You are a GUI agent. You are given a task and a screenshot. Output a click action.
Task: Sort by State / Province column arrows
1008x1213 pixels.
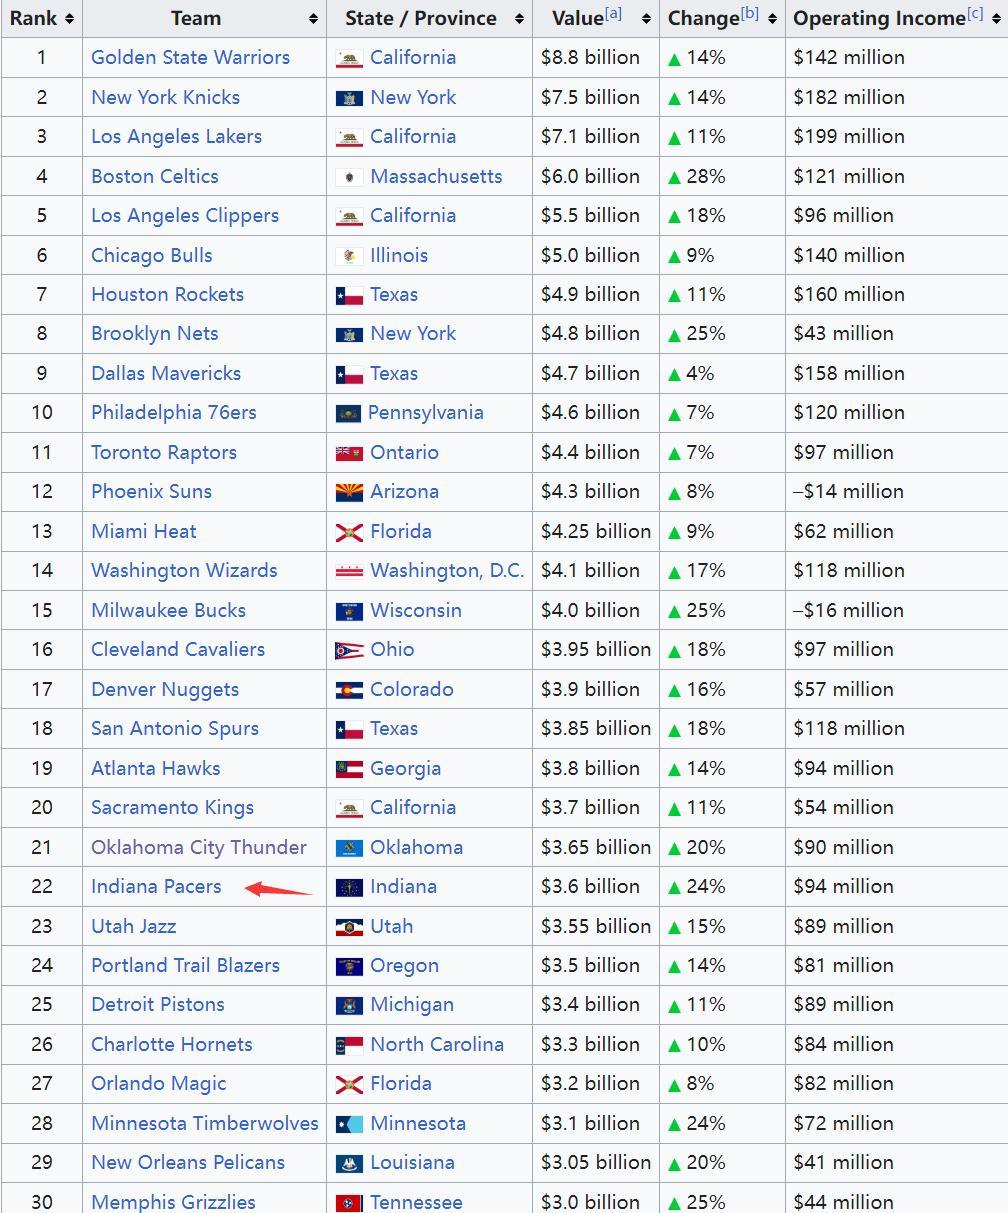coord(519,19)
